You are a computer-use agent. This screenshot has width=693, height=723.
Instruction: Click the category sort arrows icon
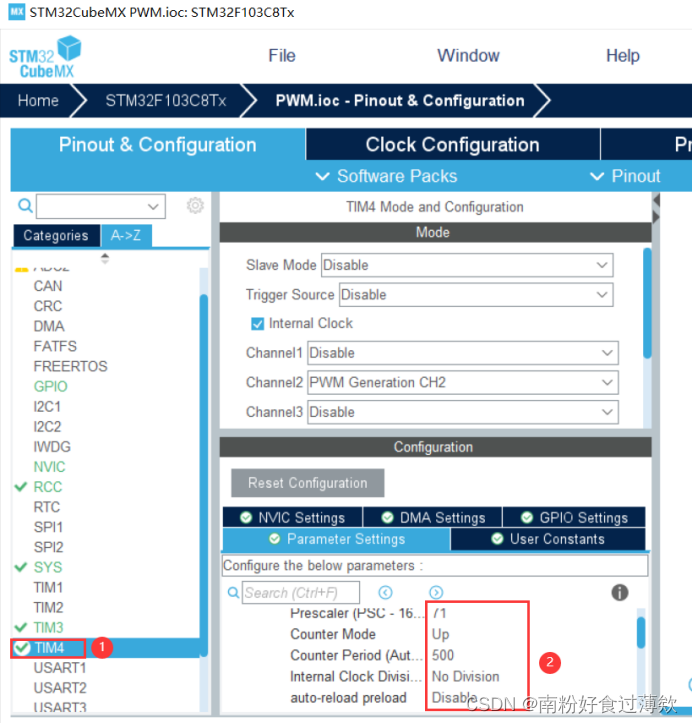[105, 259]
